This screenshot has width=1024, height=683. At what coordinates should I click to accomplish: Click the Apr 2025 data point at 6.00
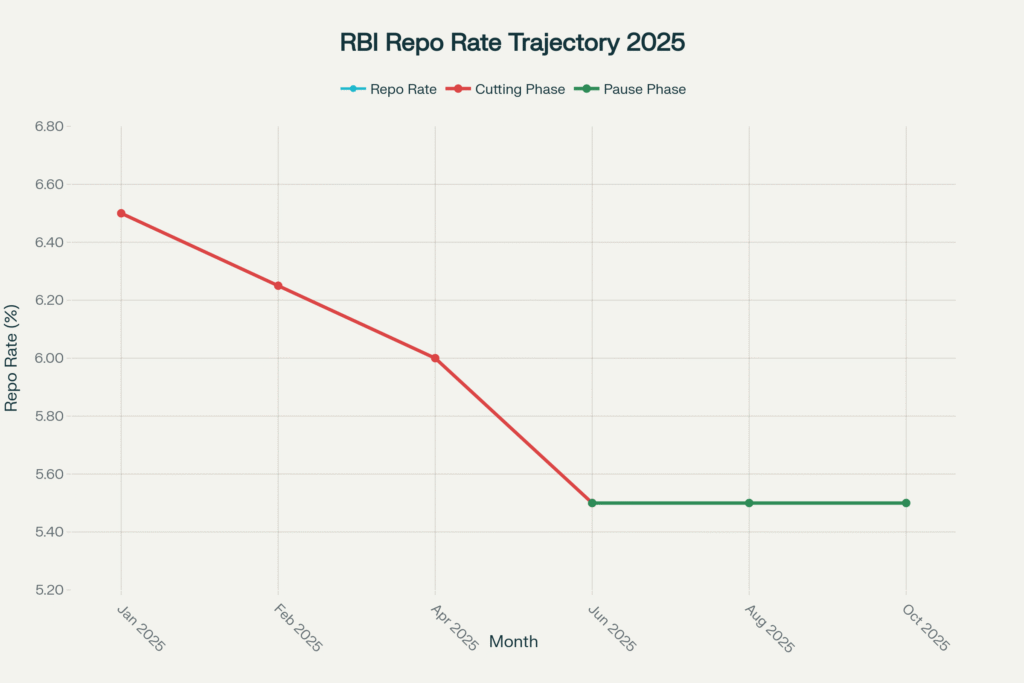(435, 358)
